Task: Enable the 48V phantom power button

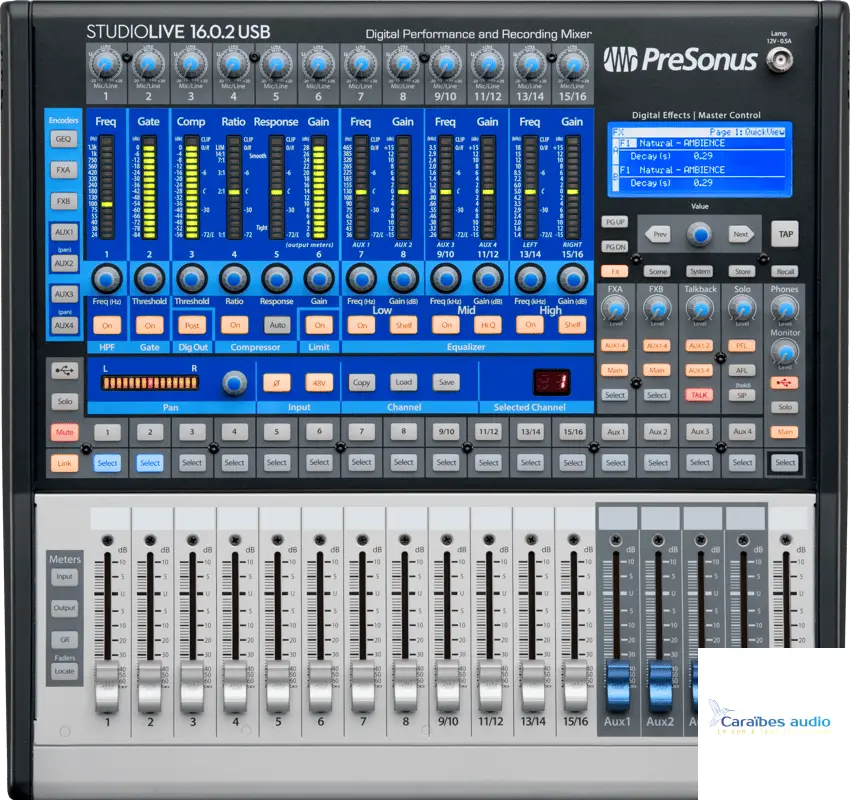Action: point(319,383)
